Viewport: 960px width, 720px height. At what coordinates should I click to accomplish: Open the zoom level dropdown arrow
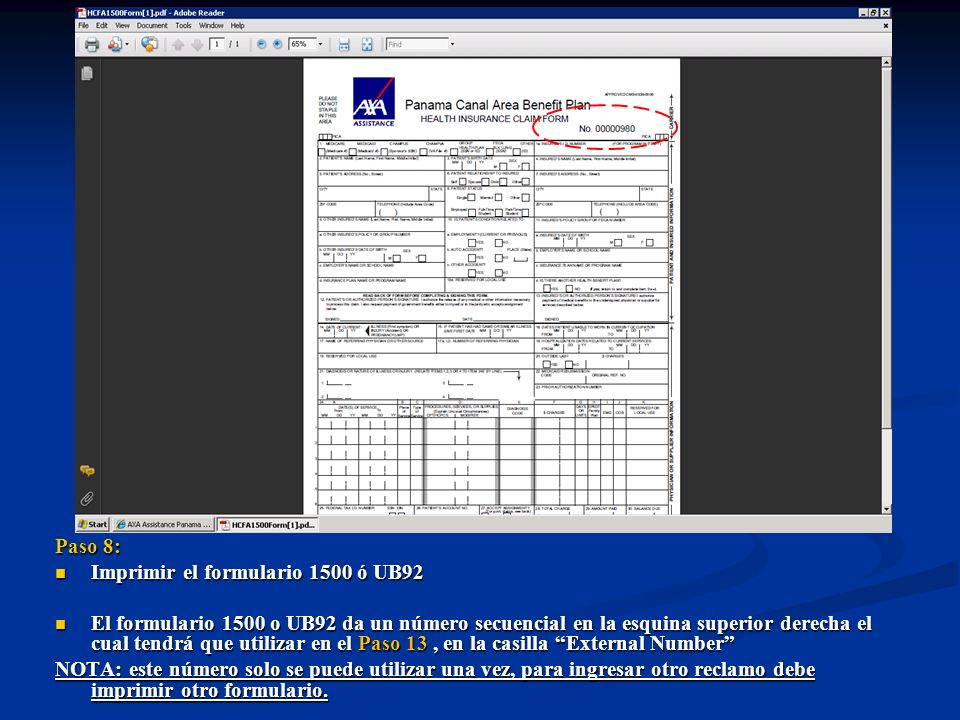[320, 44]
